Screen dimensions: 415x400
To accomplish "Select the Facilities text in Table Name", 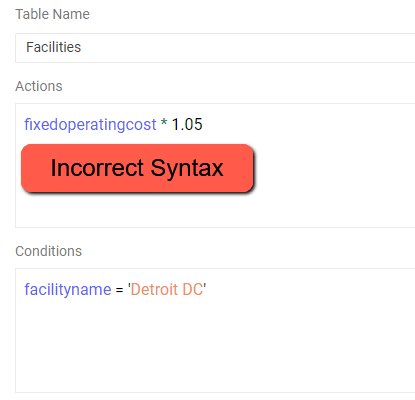I will 54,47.
